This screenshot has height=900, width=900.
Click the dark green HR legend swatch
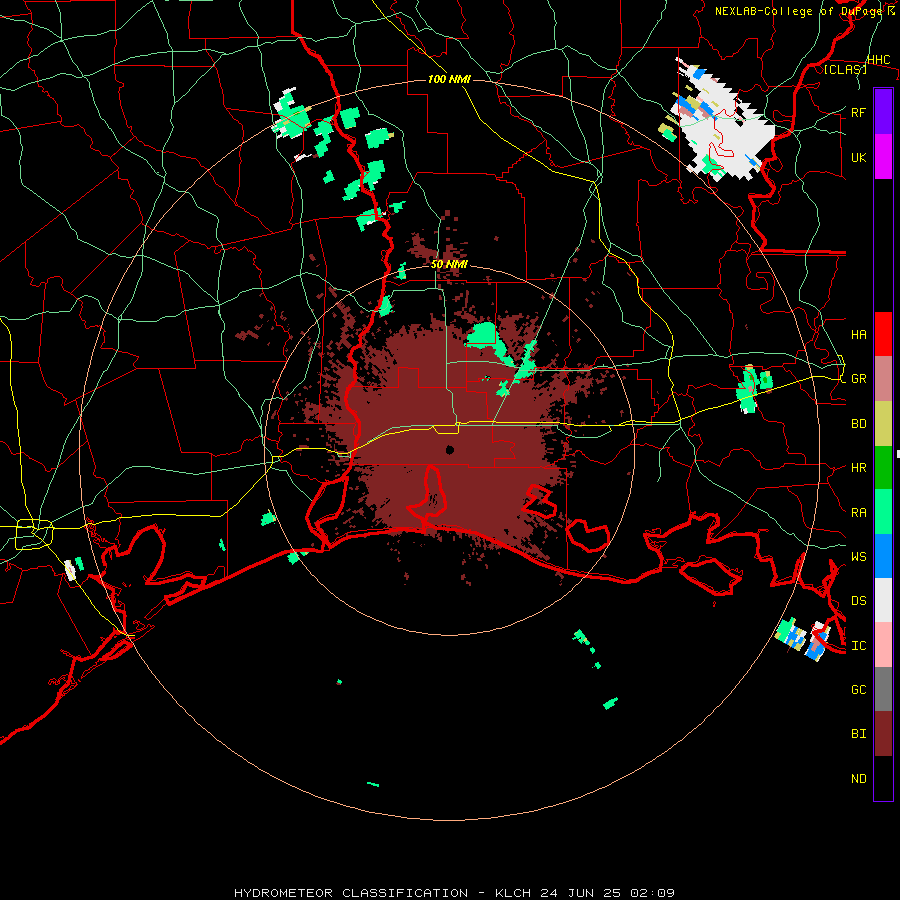click(883, 468)
